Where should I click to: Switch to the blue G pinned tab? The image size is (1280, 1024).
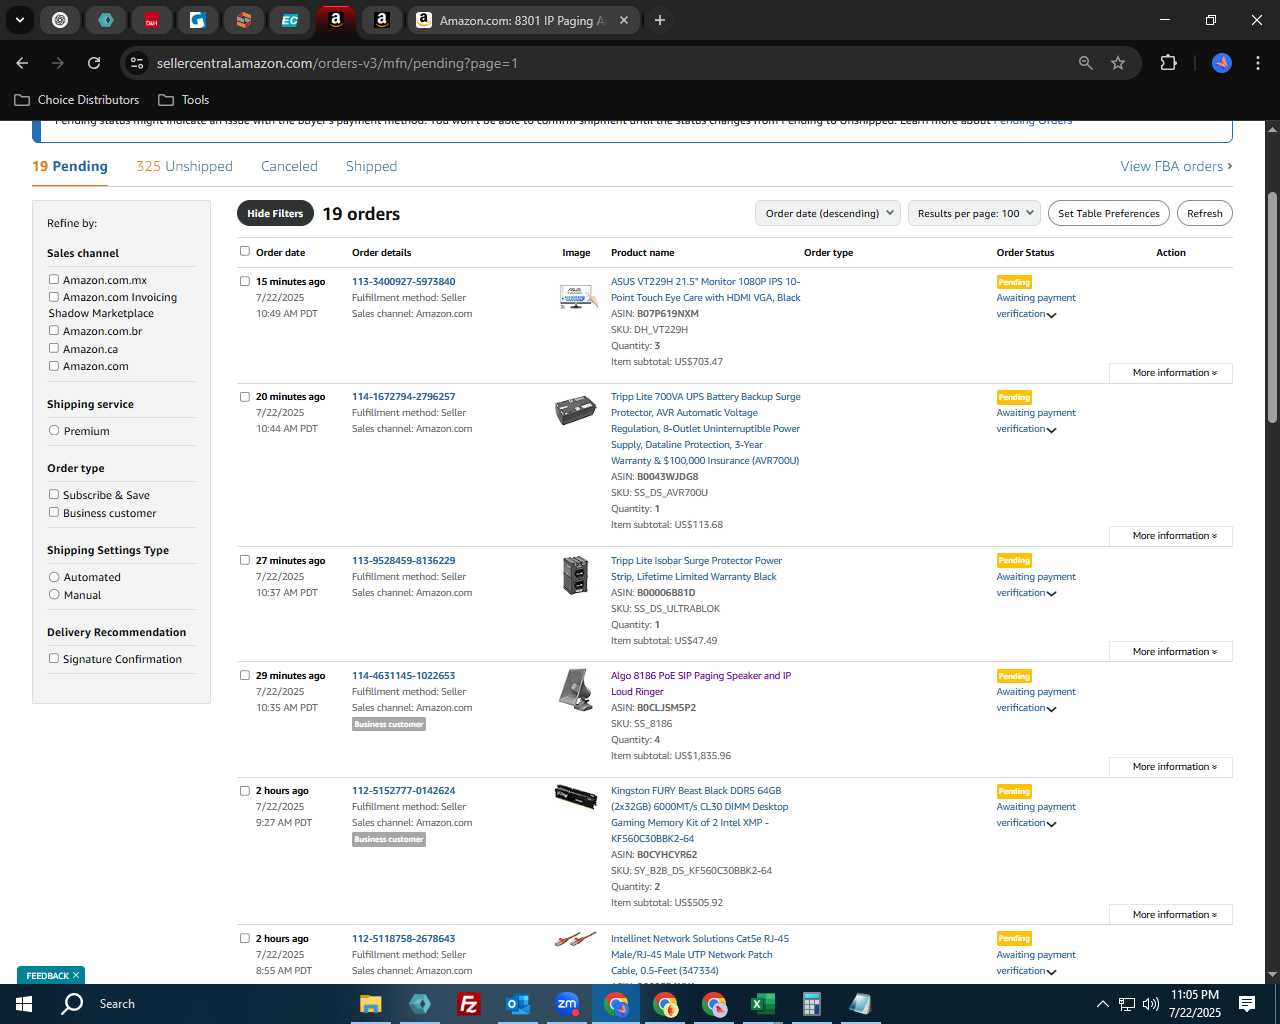point(197,20)
